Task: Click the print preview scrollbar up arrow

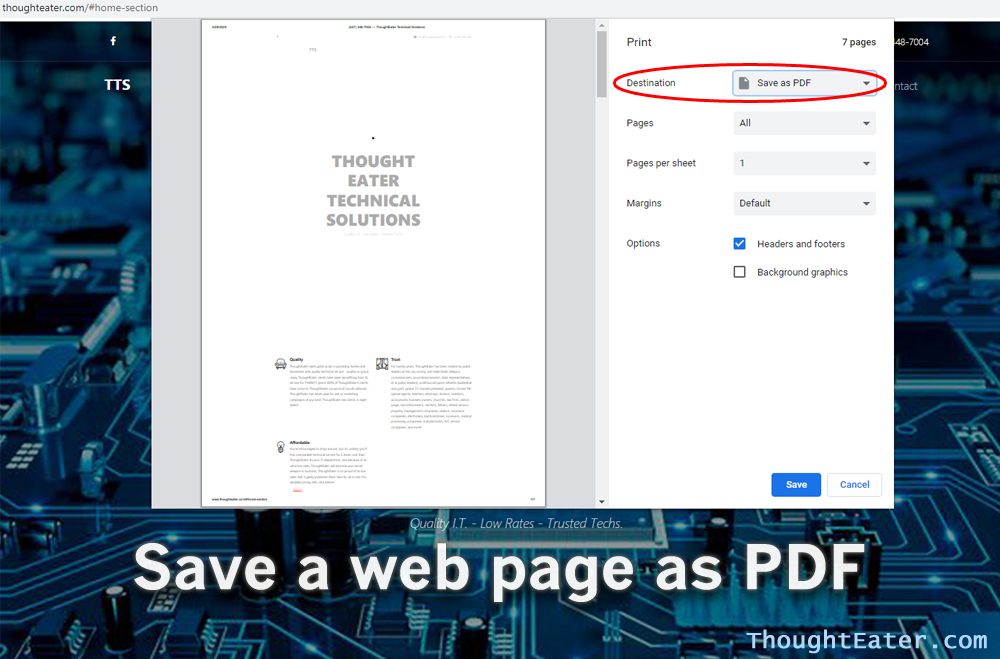Action: coord(601,26)
